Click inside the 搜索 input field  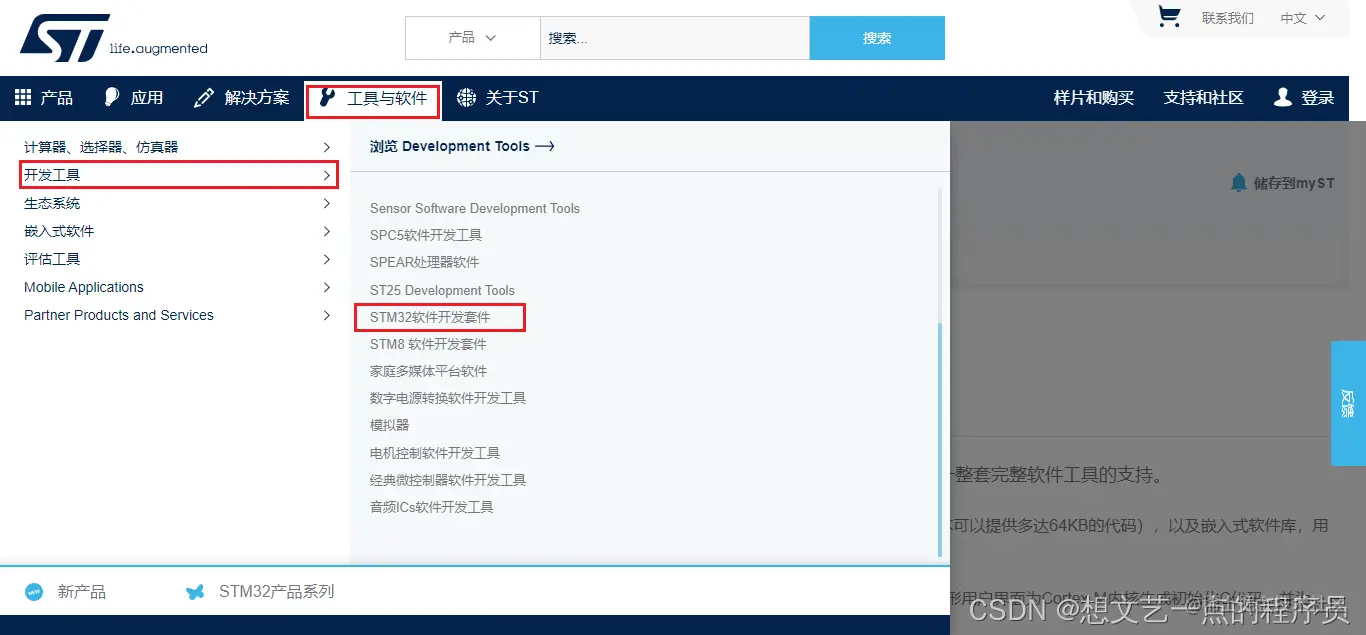click(x=675, y=37)
